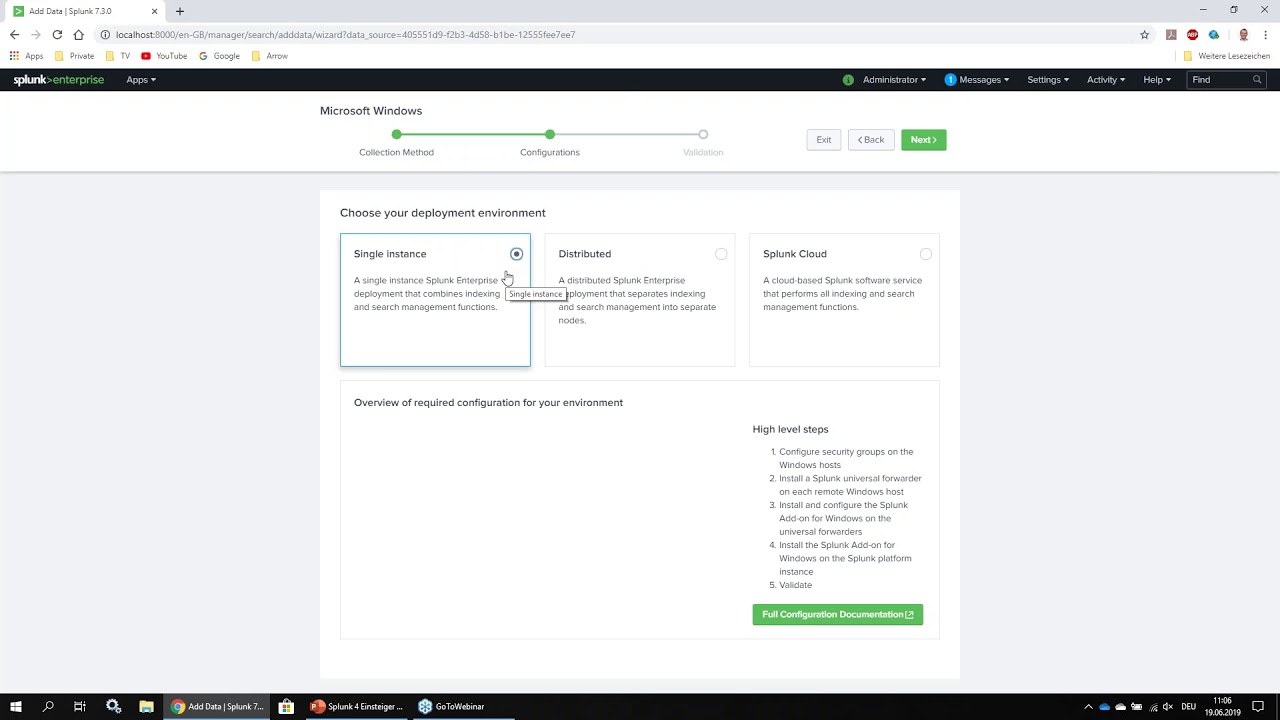The image size is (1280, 720).
Task: Open the Messages dropdown
Action: pyautogui.click(x=977, y=80)
